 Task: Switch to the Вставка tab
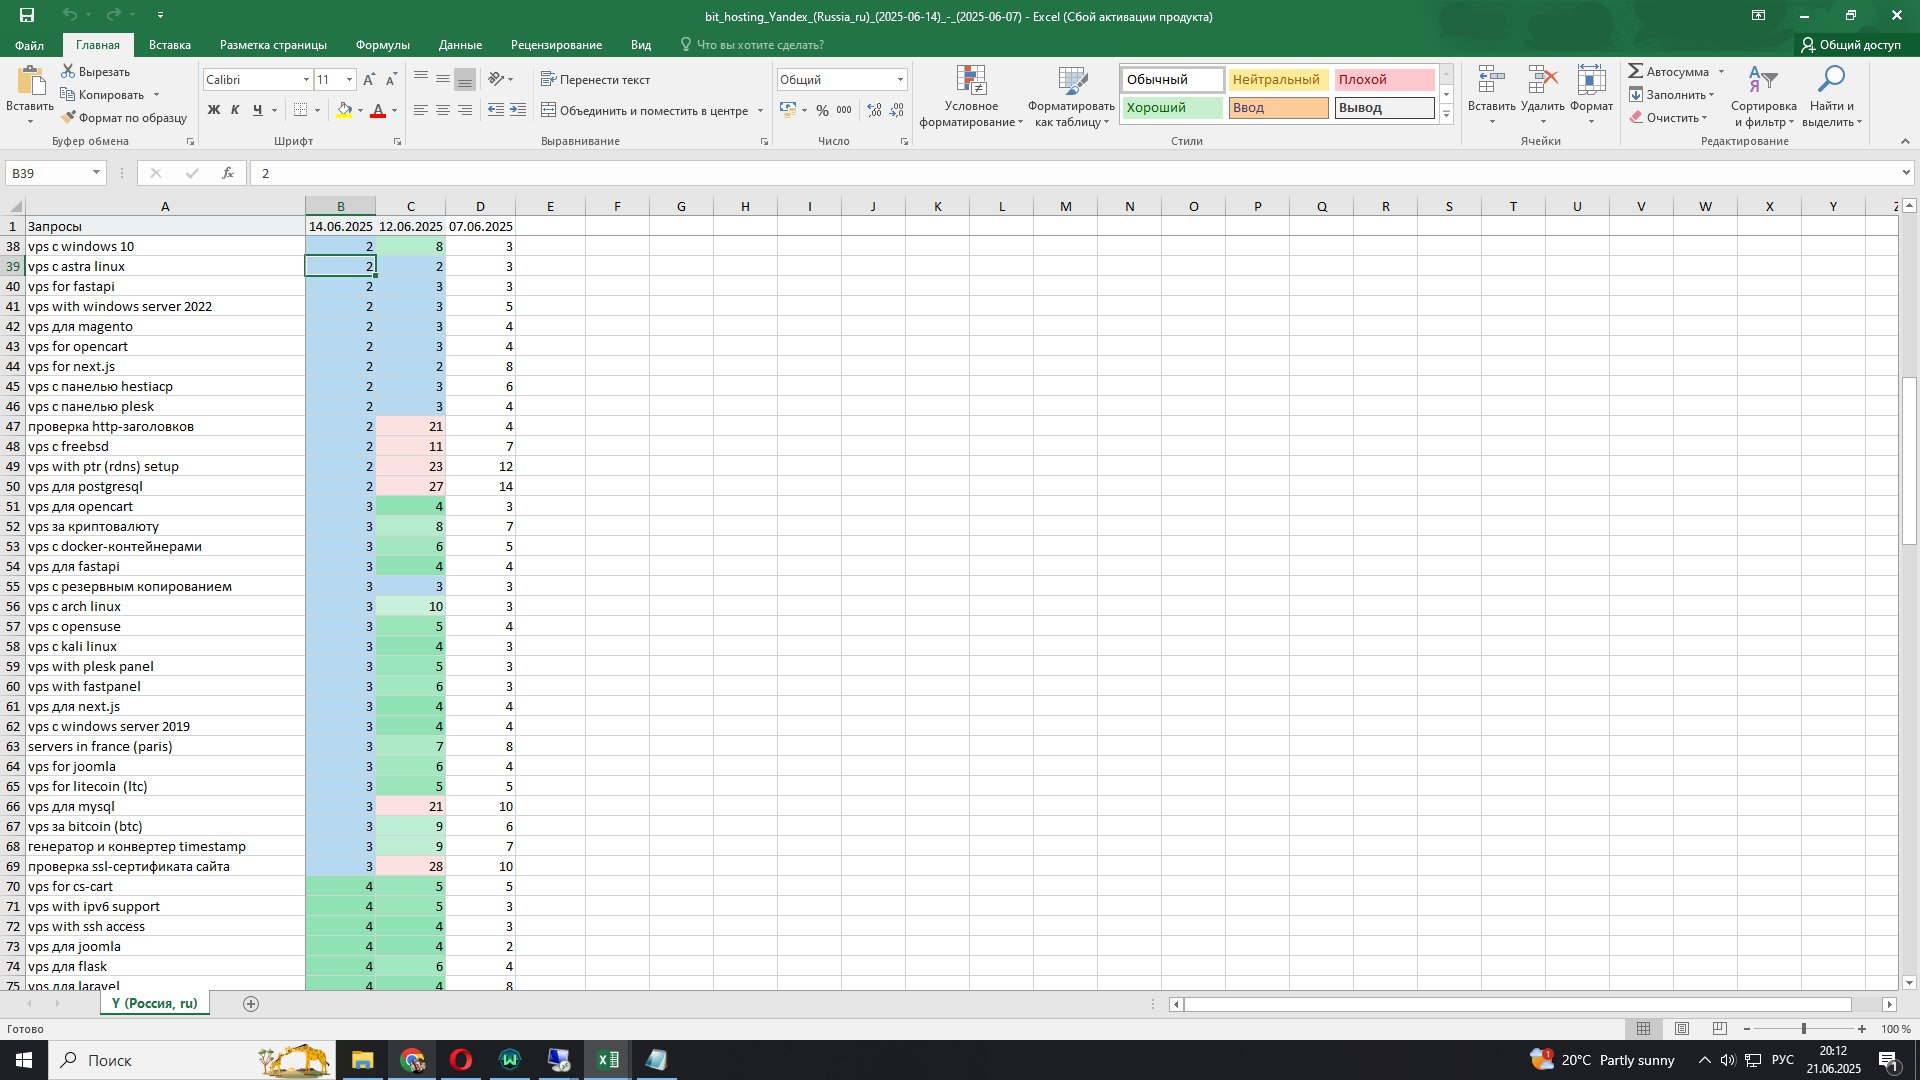(x=170, y=45)
